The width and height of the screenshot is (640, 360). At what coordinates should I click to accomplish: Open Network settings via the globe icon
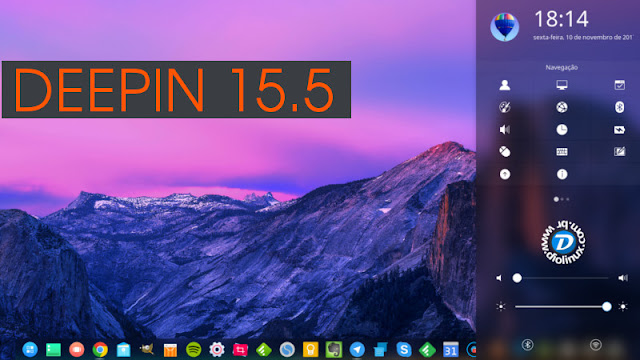click(562, 107)
